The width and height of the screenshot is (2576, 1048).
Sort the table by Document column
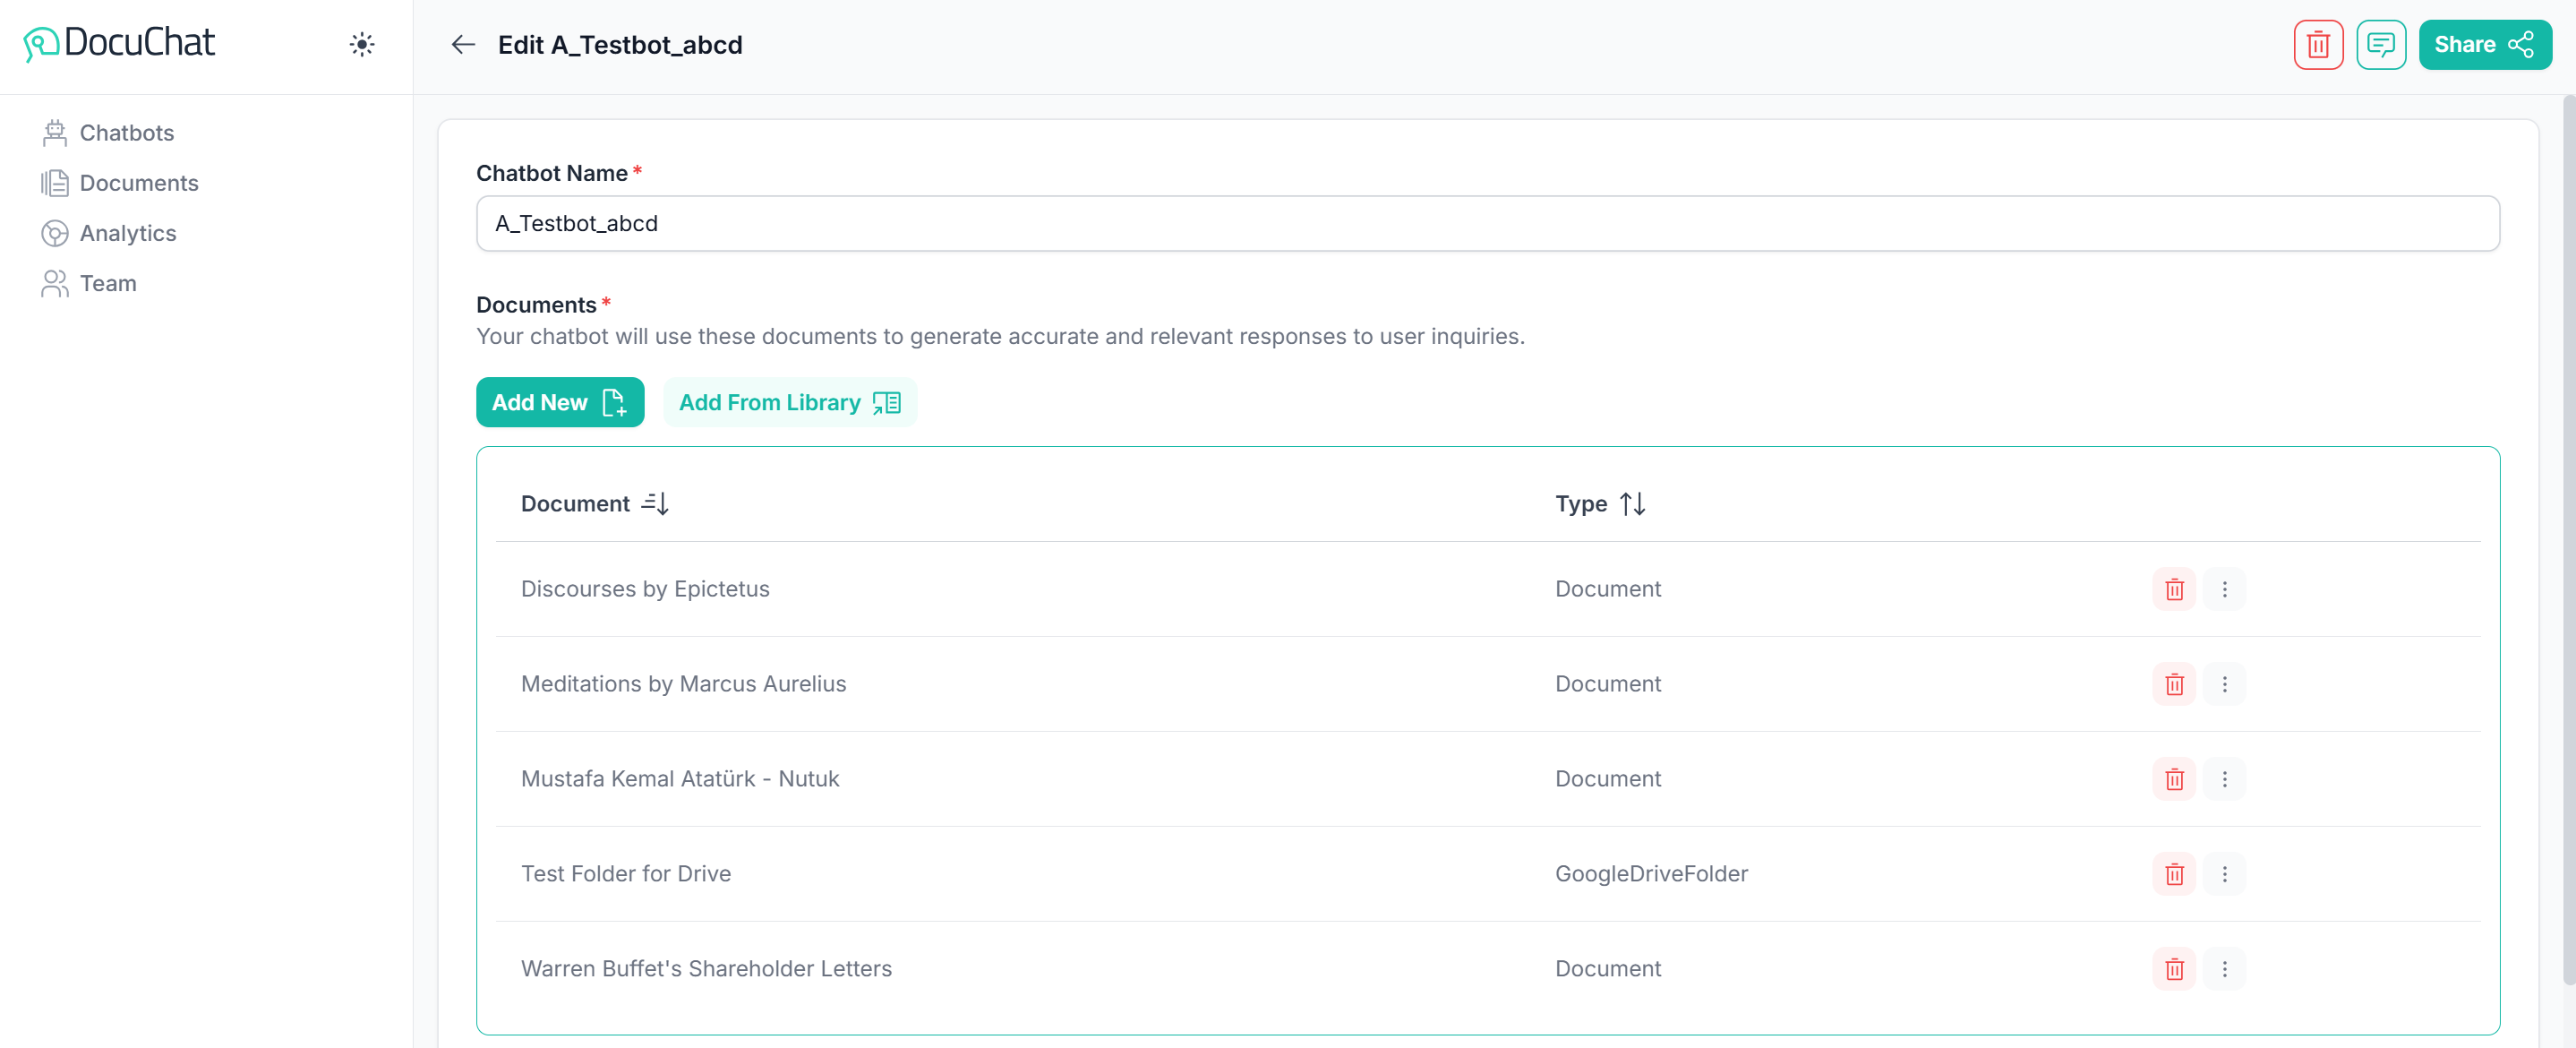pyautogui.click(x=655, y=503)
